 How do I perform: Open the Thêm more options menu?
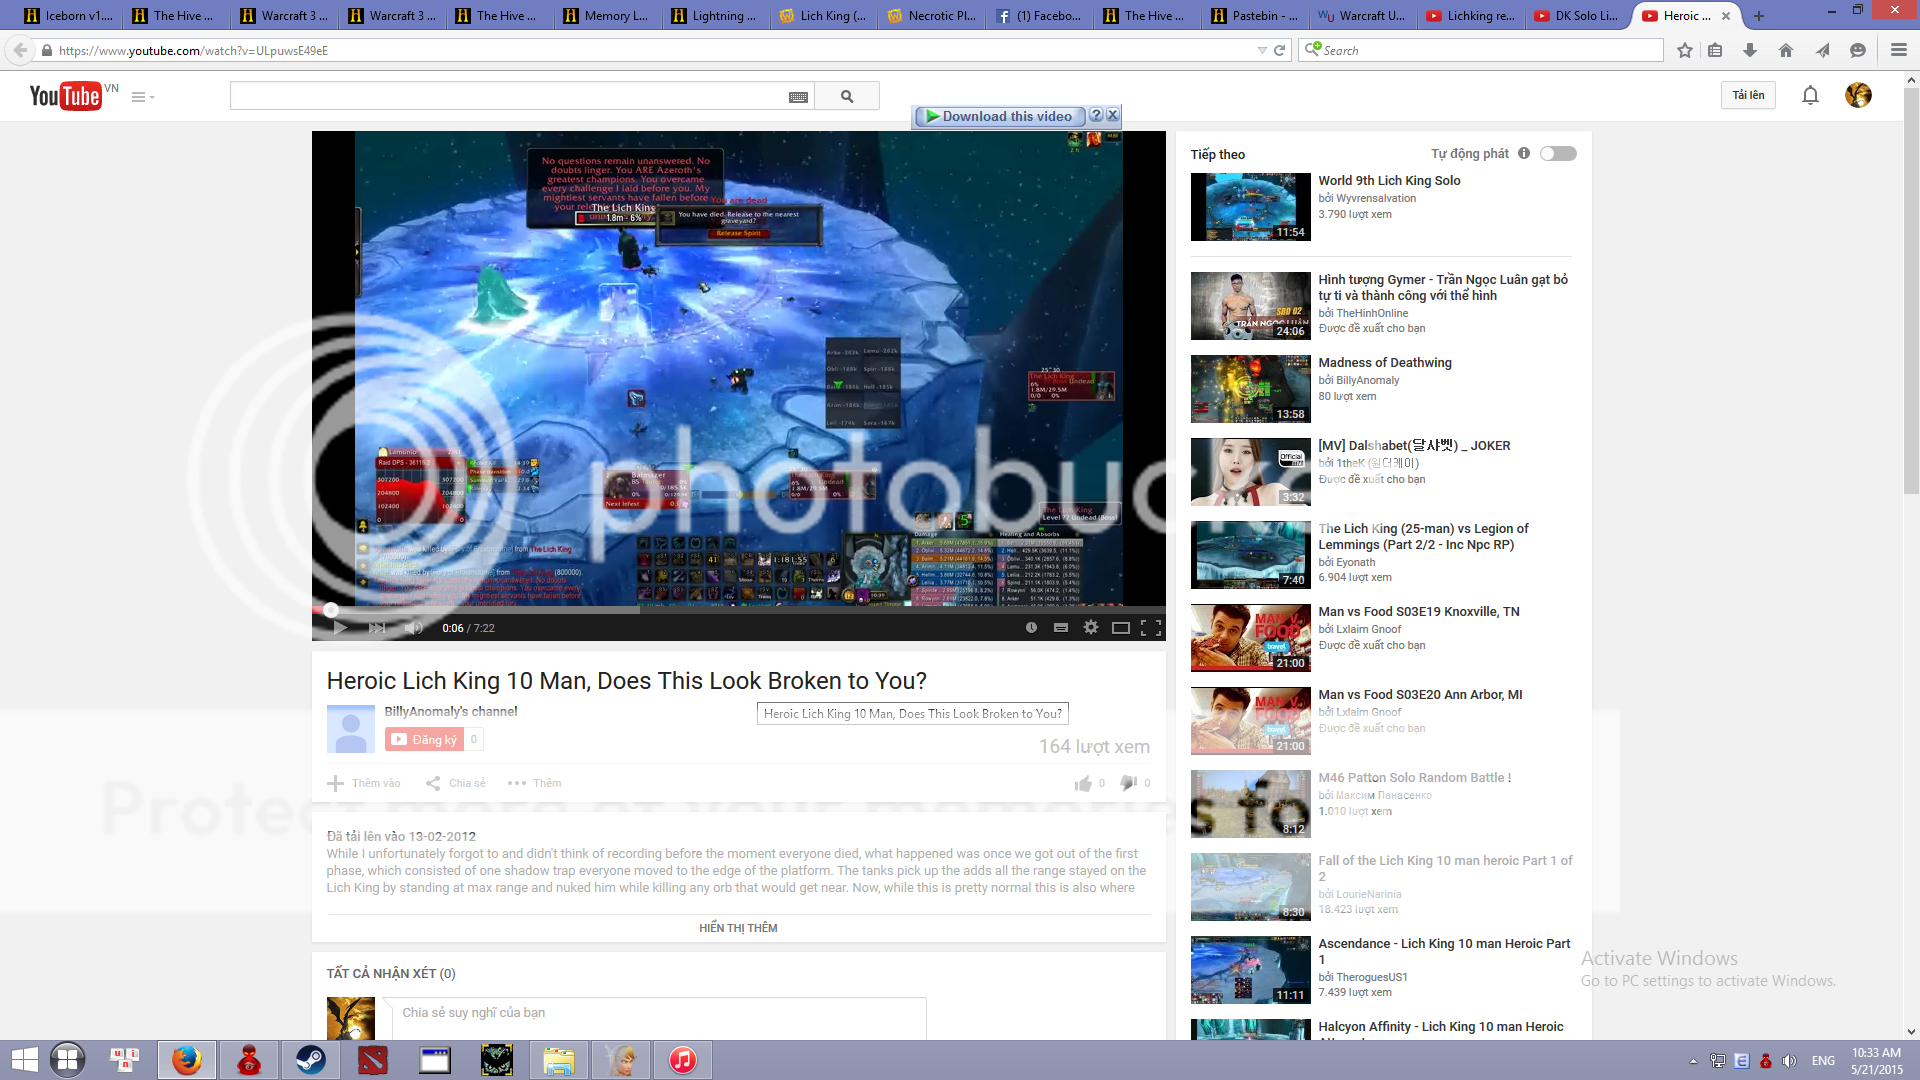534,783
